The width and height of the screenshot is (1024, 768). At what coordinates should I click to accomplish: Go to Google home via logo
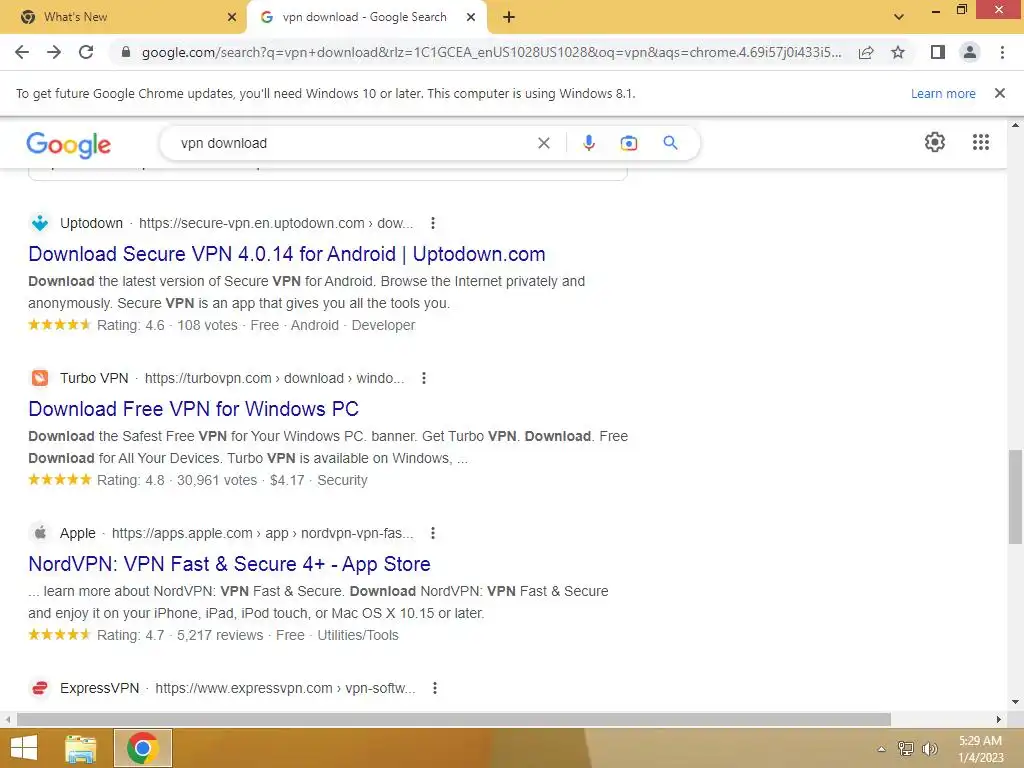point(69,144)
